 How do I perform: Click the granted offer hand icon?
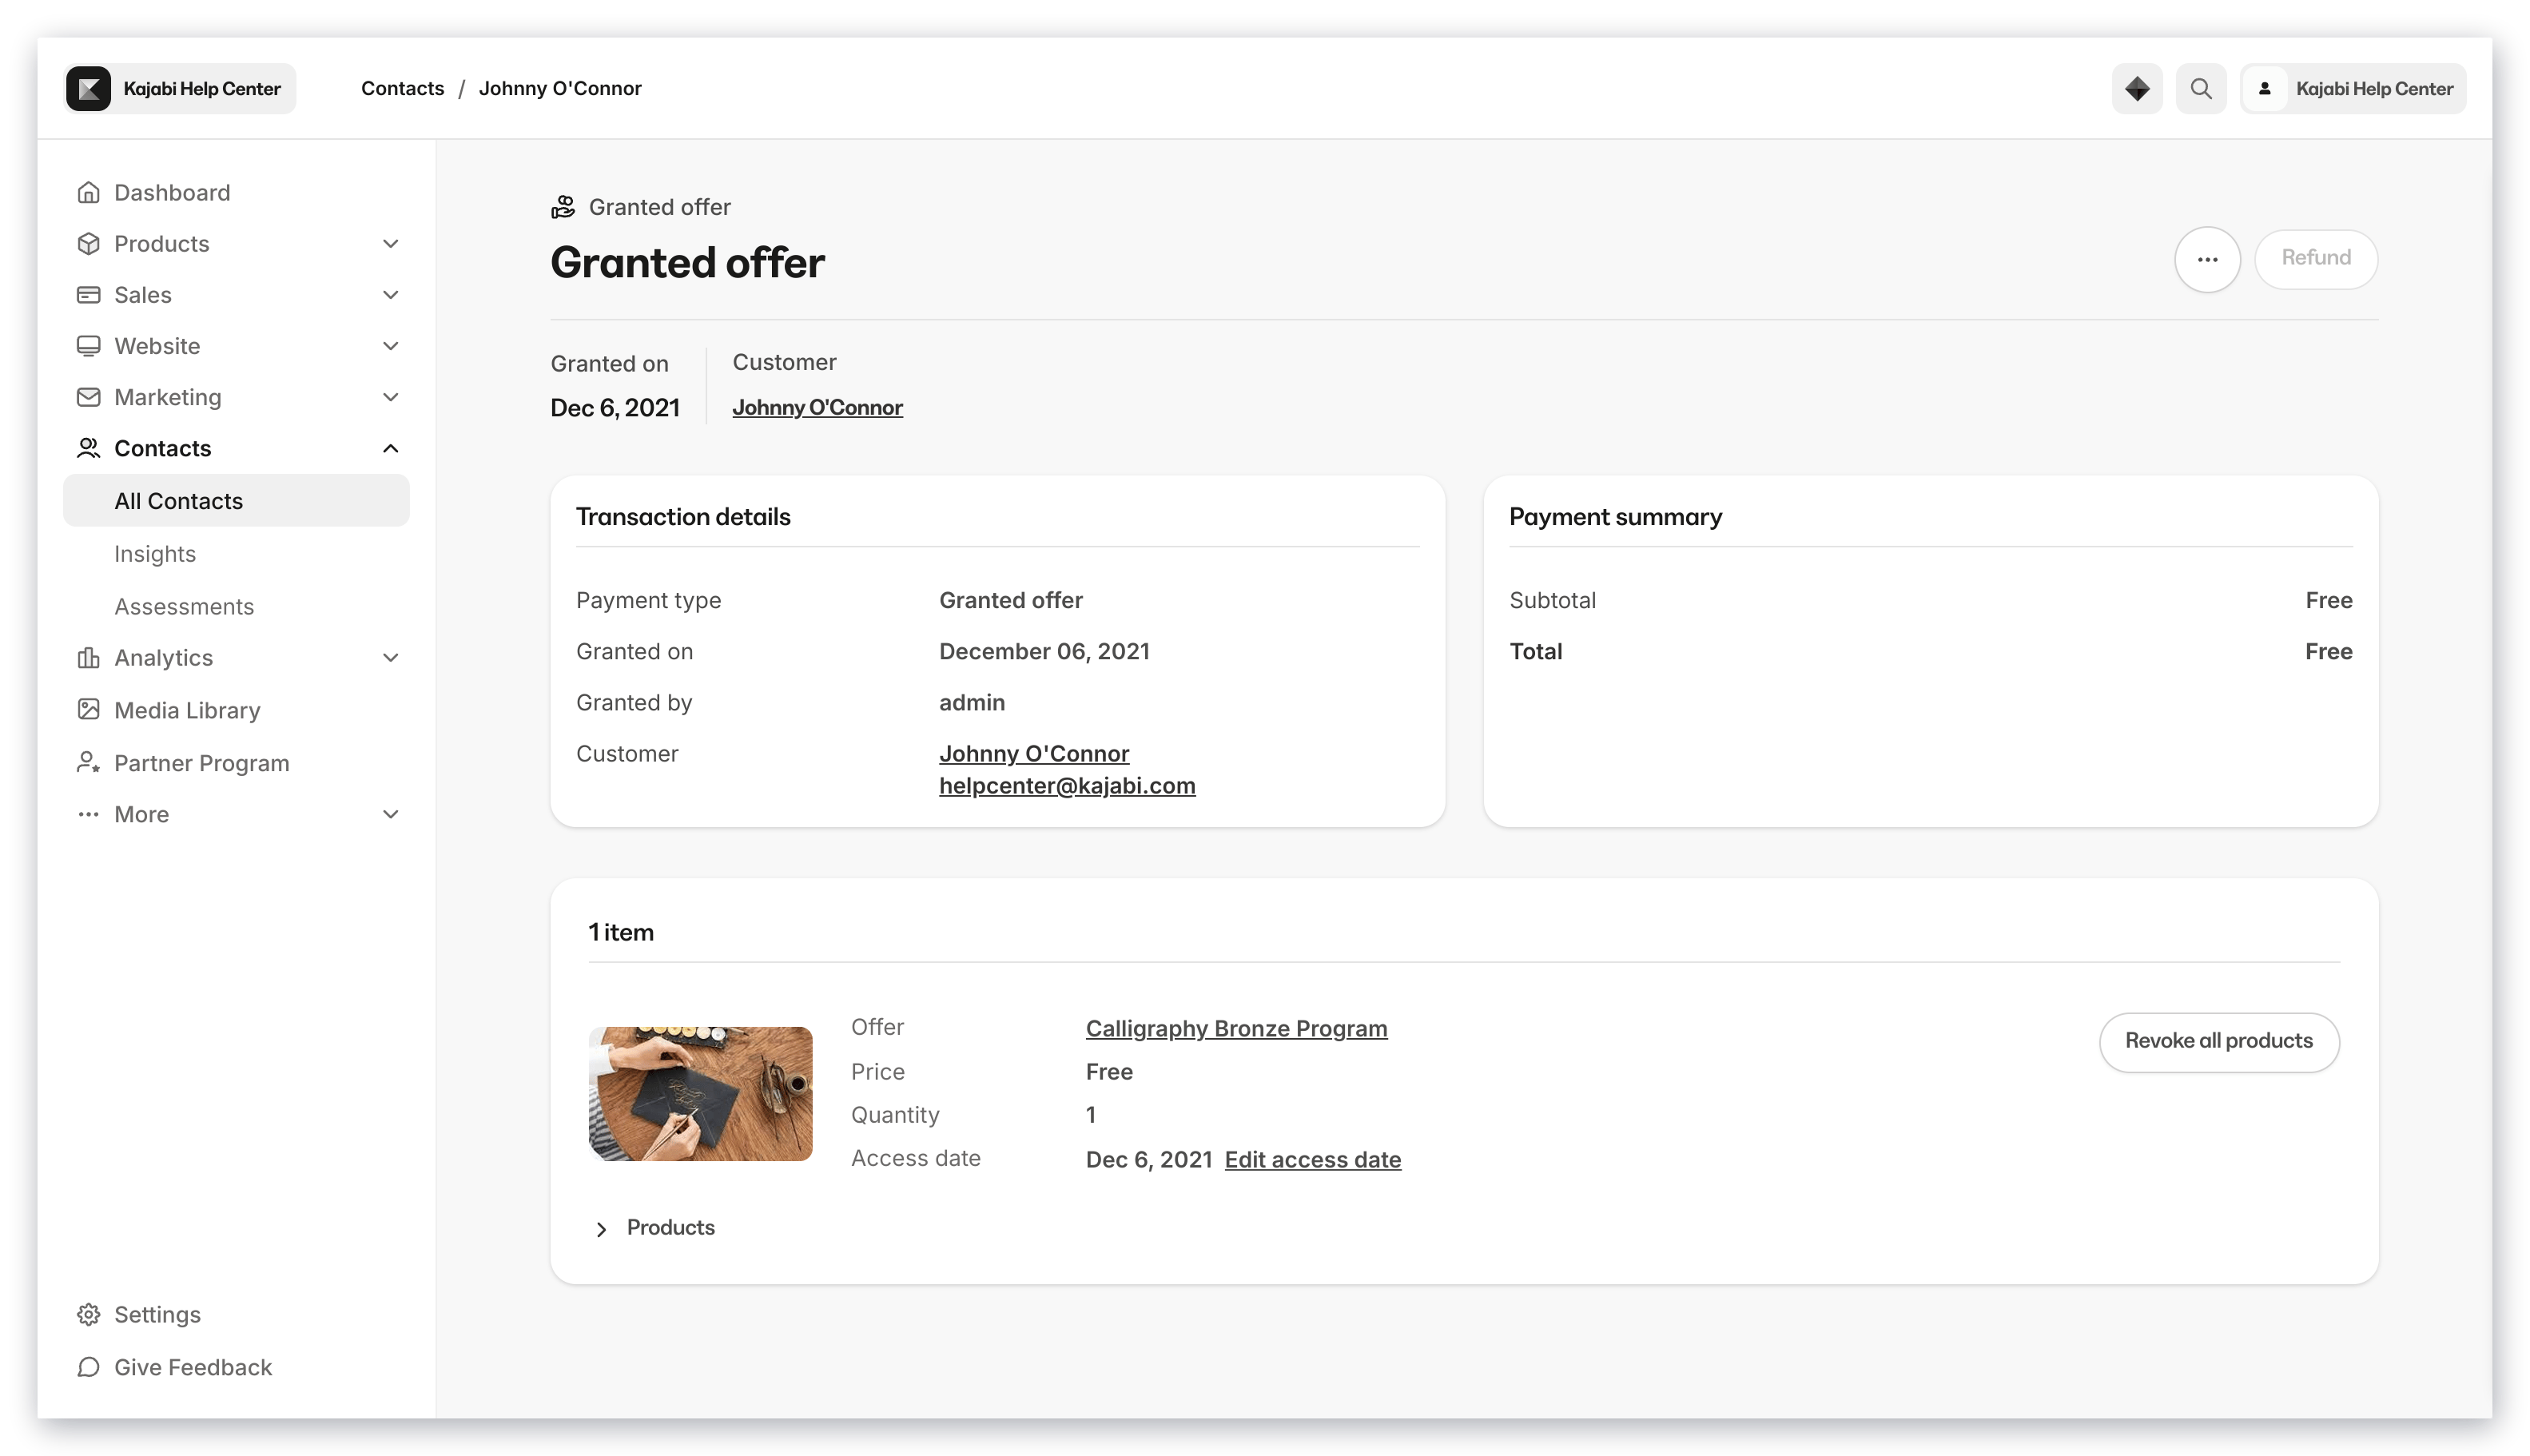[x=563, y=207]
